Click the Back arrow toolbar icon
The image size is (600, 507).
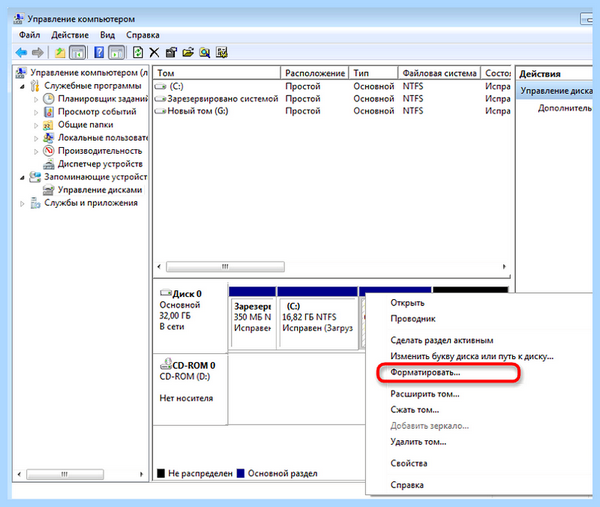[21, 52]
